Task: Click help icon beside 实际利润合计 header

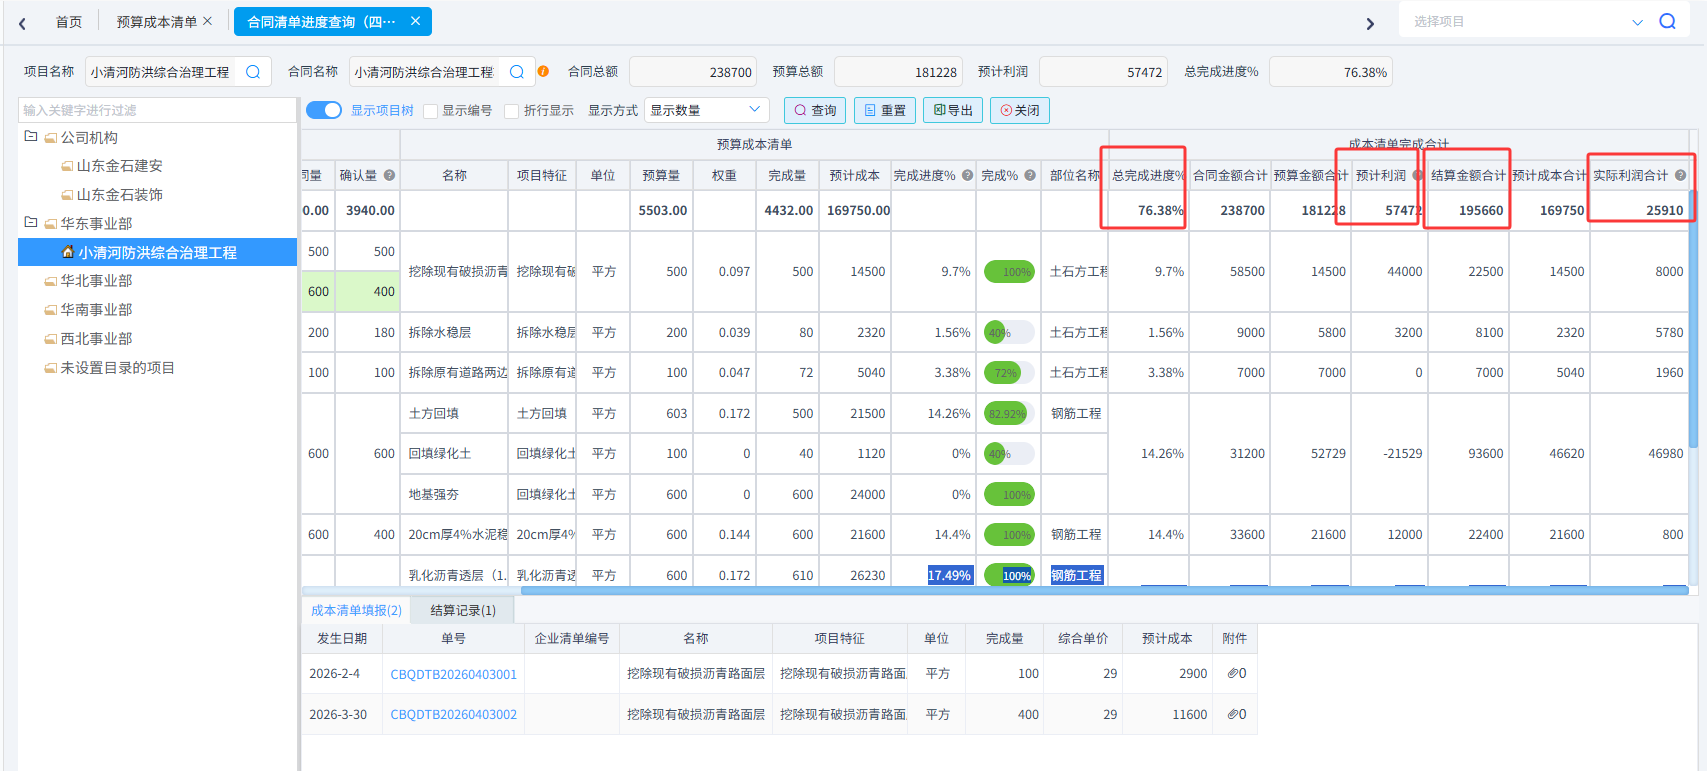Action: tap(1680, 175)
